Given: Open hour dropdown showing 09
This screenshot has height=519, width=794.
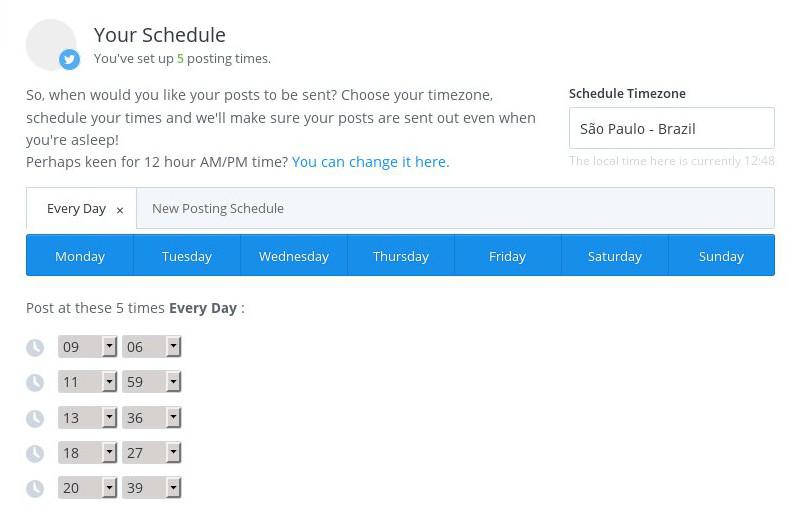Looking at the screenshot, I should point(88,347).
